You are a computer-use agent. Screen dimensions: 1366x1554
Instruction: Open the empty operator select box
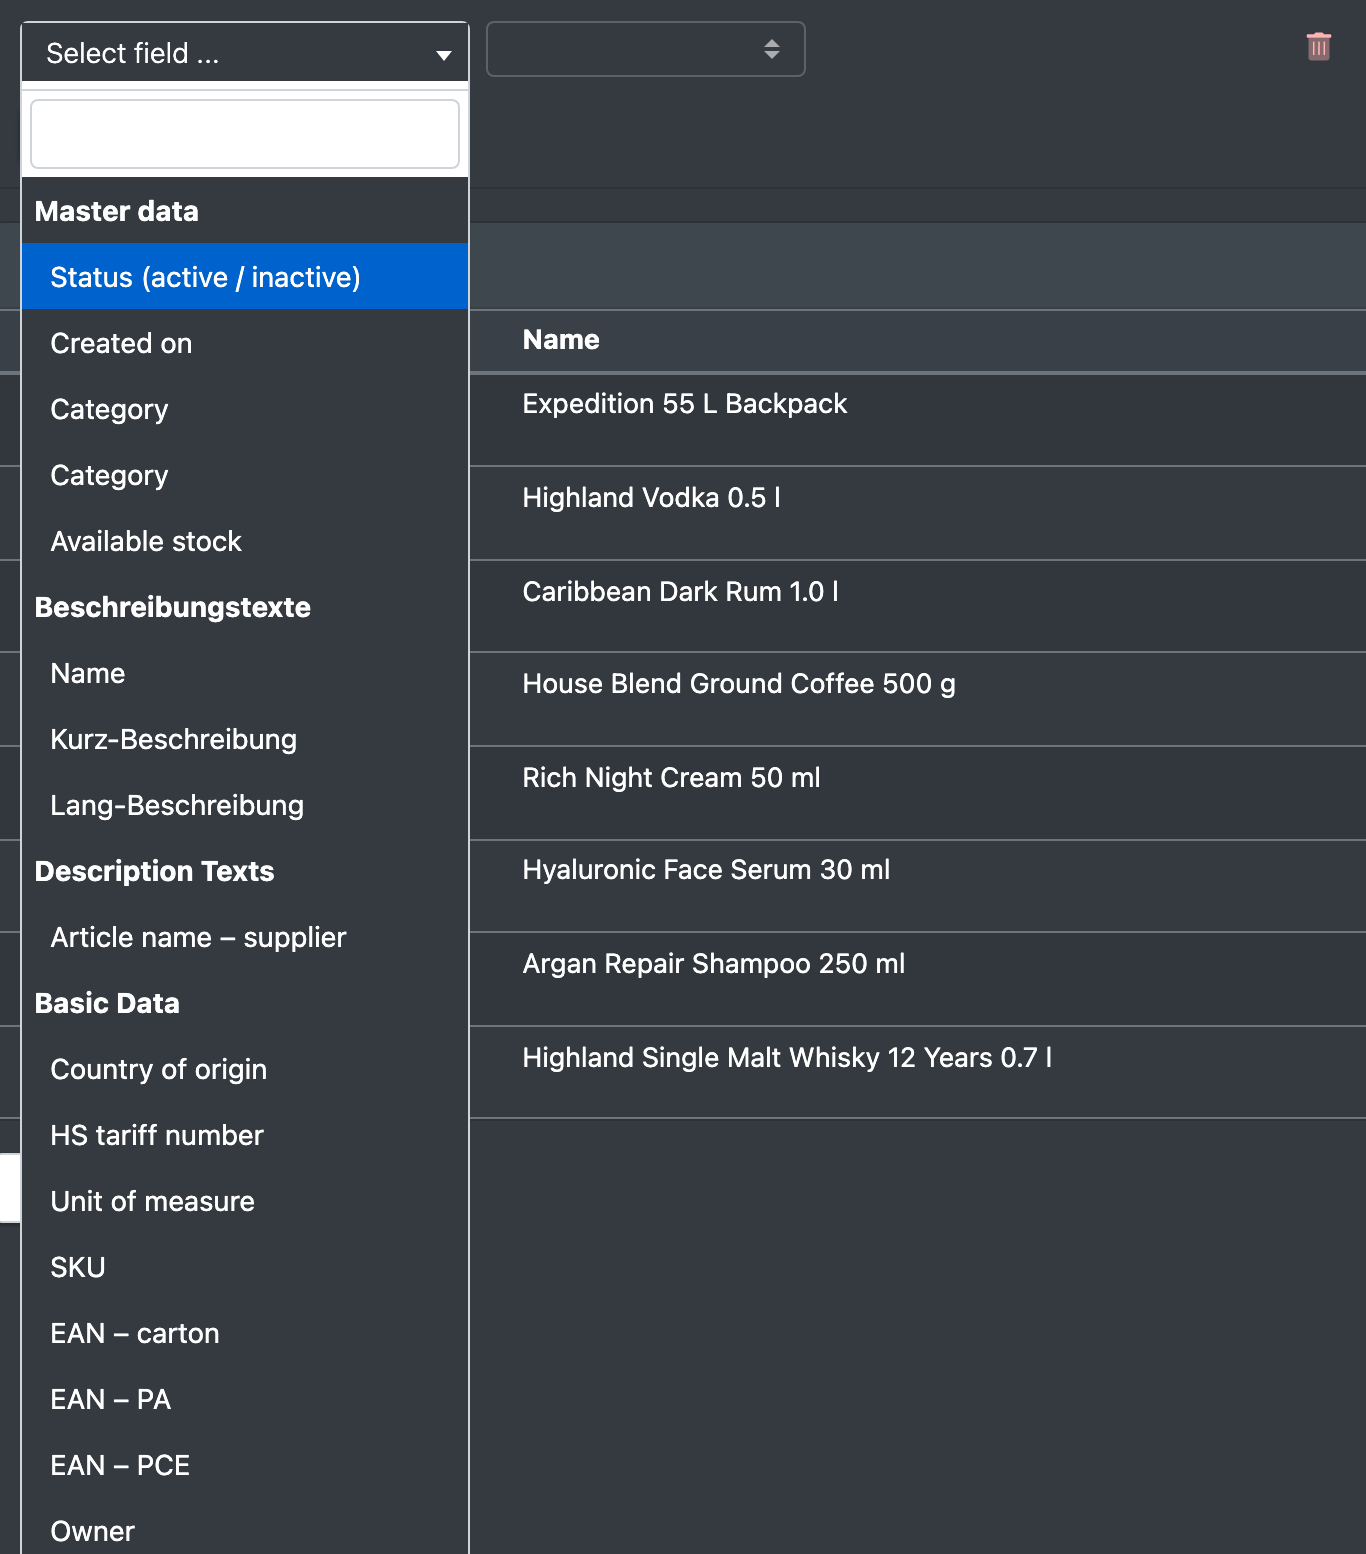click(x=646, y=49)
